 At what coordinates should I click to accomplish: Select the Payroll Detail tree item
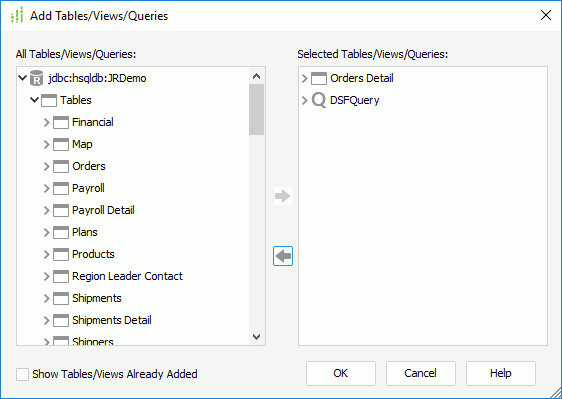click(103, 210)
